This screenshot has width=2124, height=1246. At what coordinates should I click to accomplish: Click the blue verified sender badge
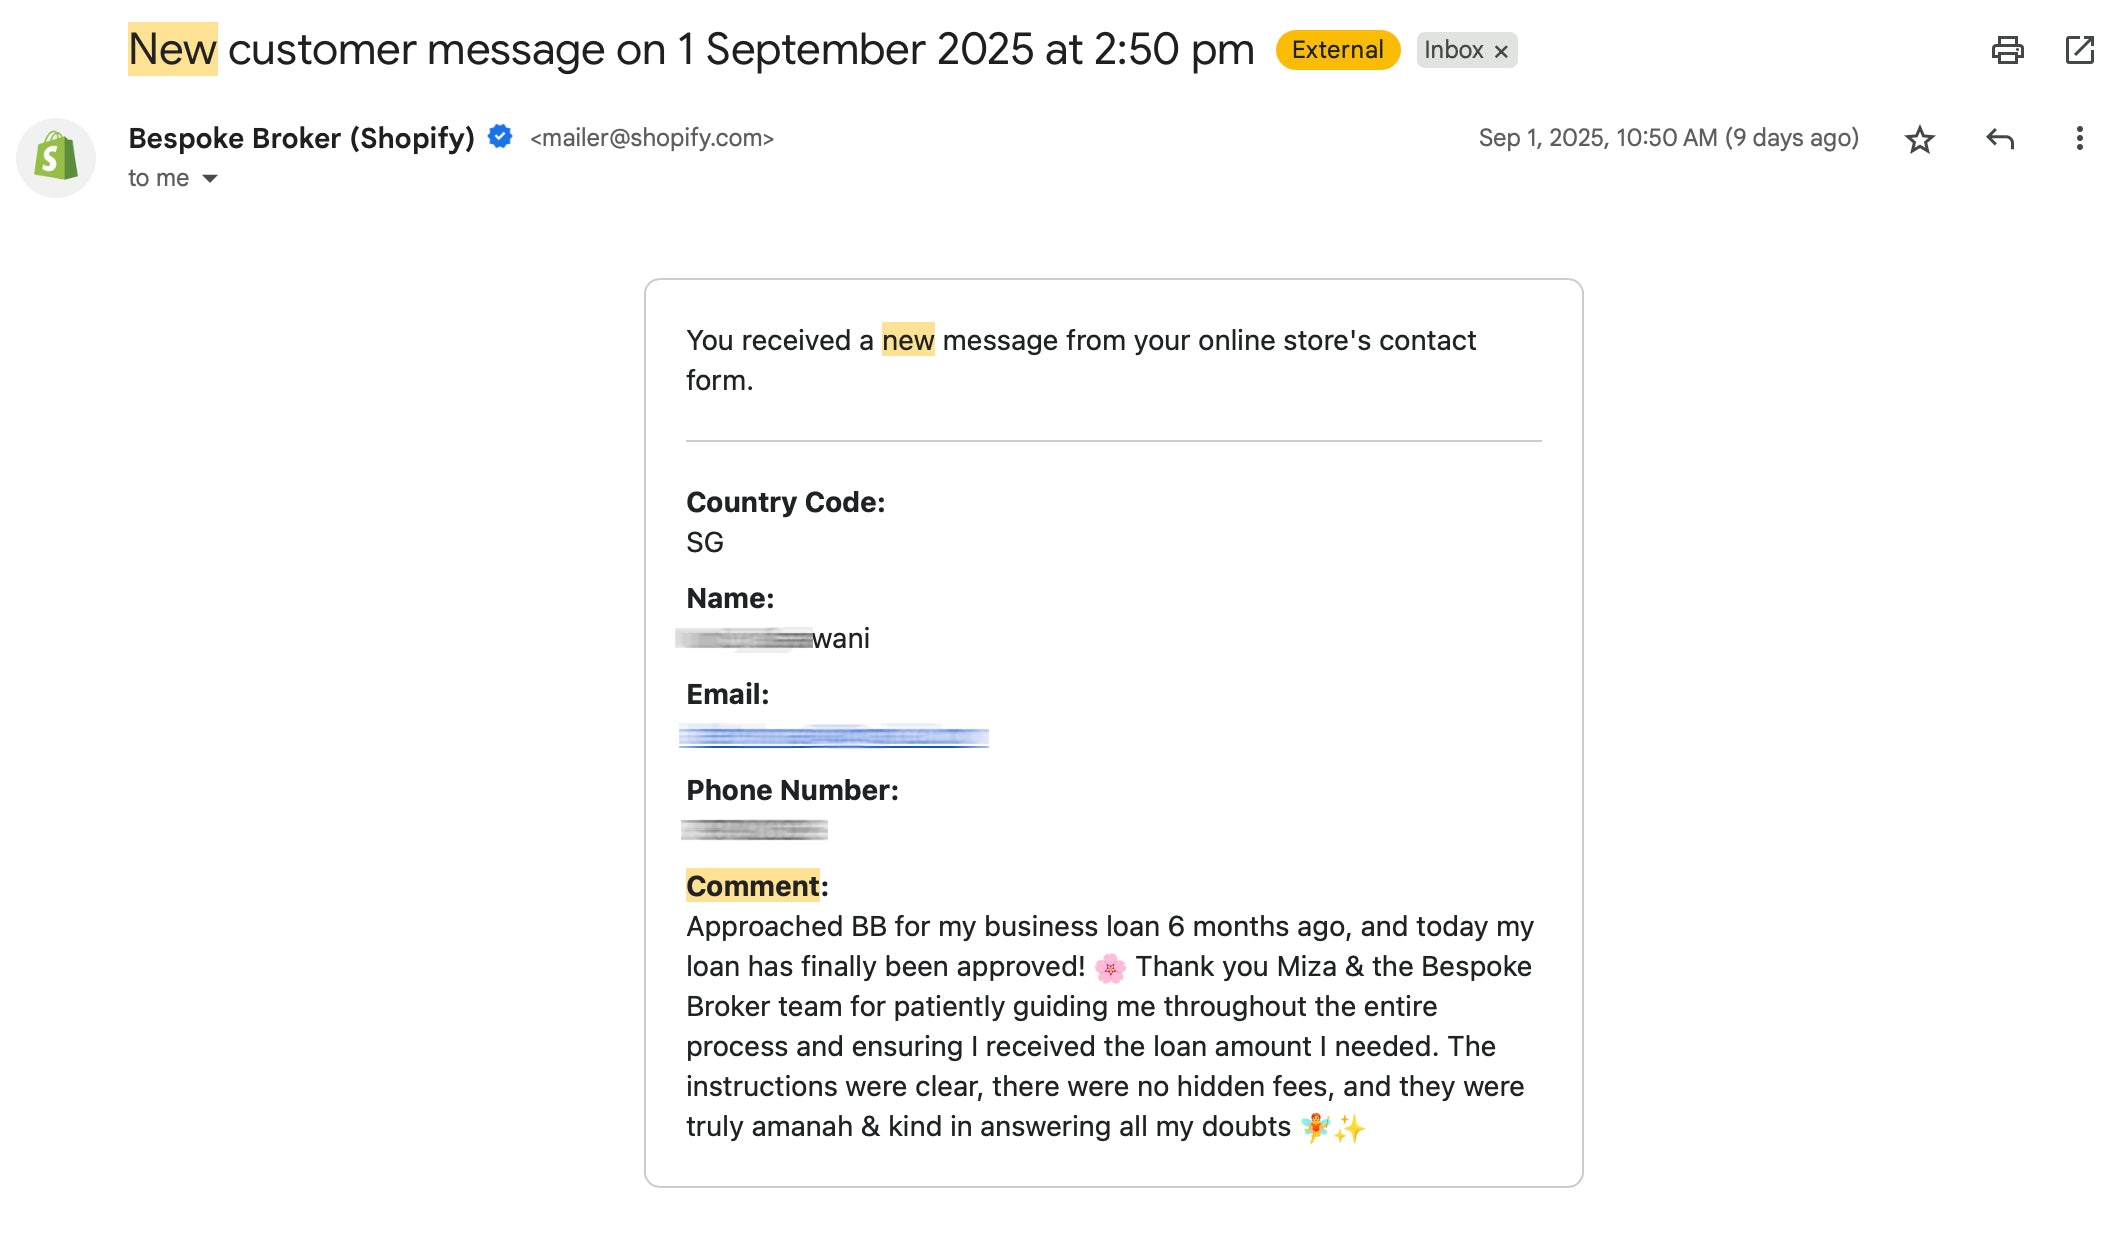coord(500,137)
